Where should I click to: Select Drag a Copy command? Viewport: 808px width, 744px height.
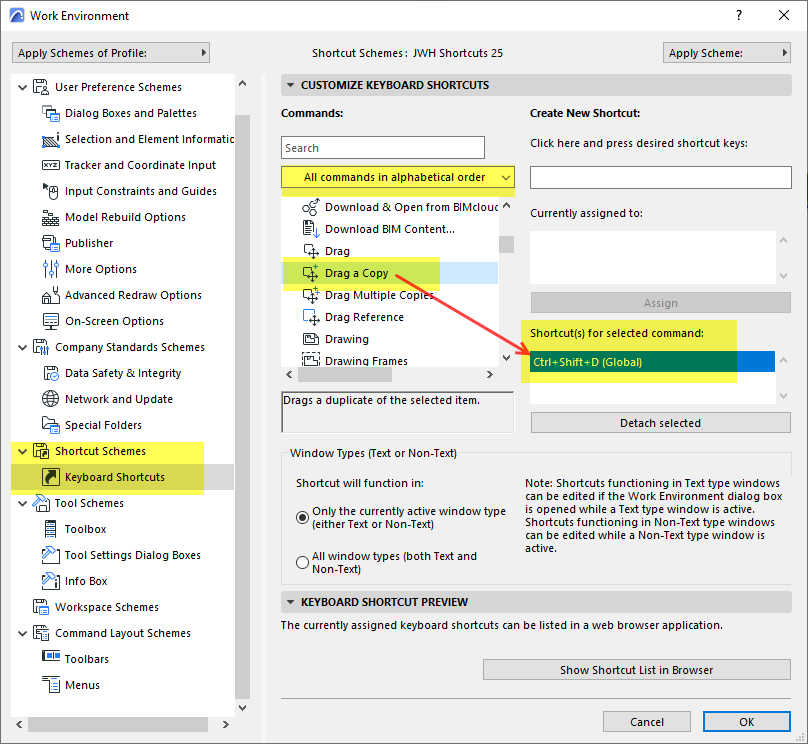pyautogui.click(x=390, y=273)
